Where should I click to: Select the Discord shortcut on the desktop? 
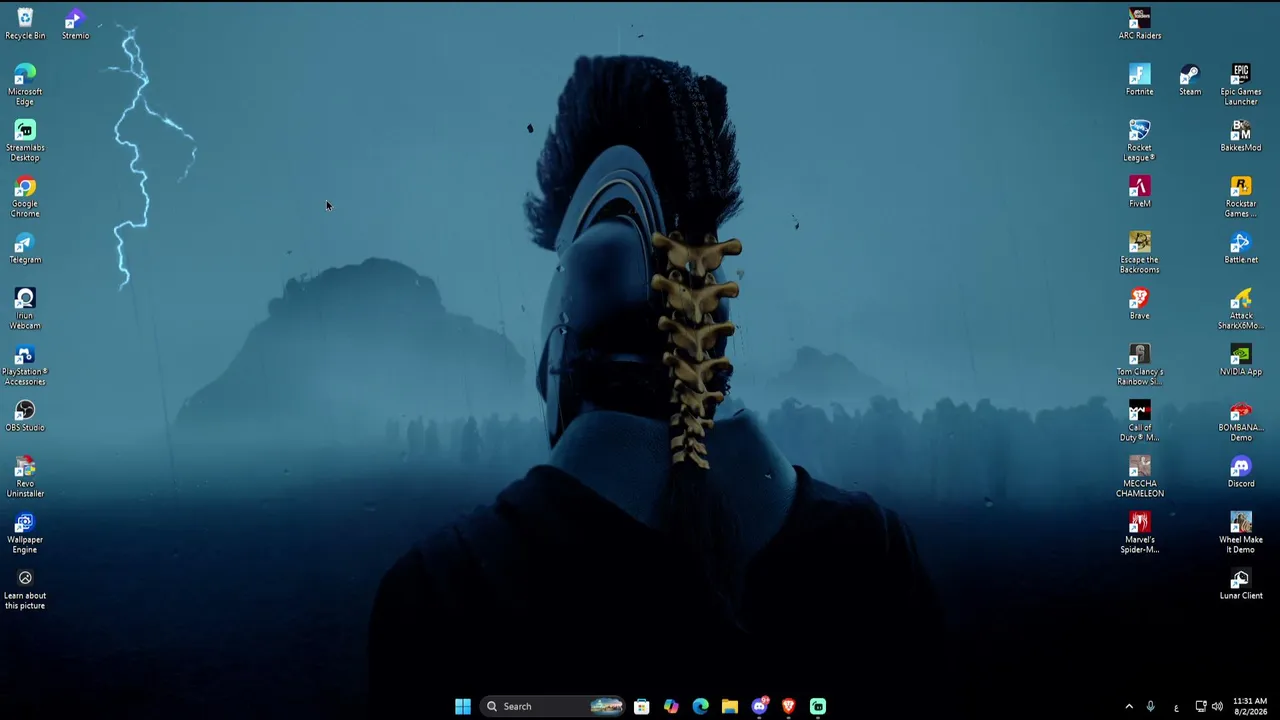(x=1241, y=472)
